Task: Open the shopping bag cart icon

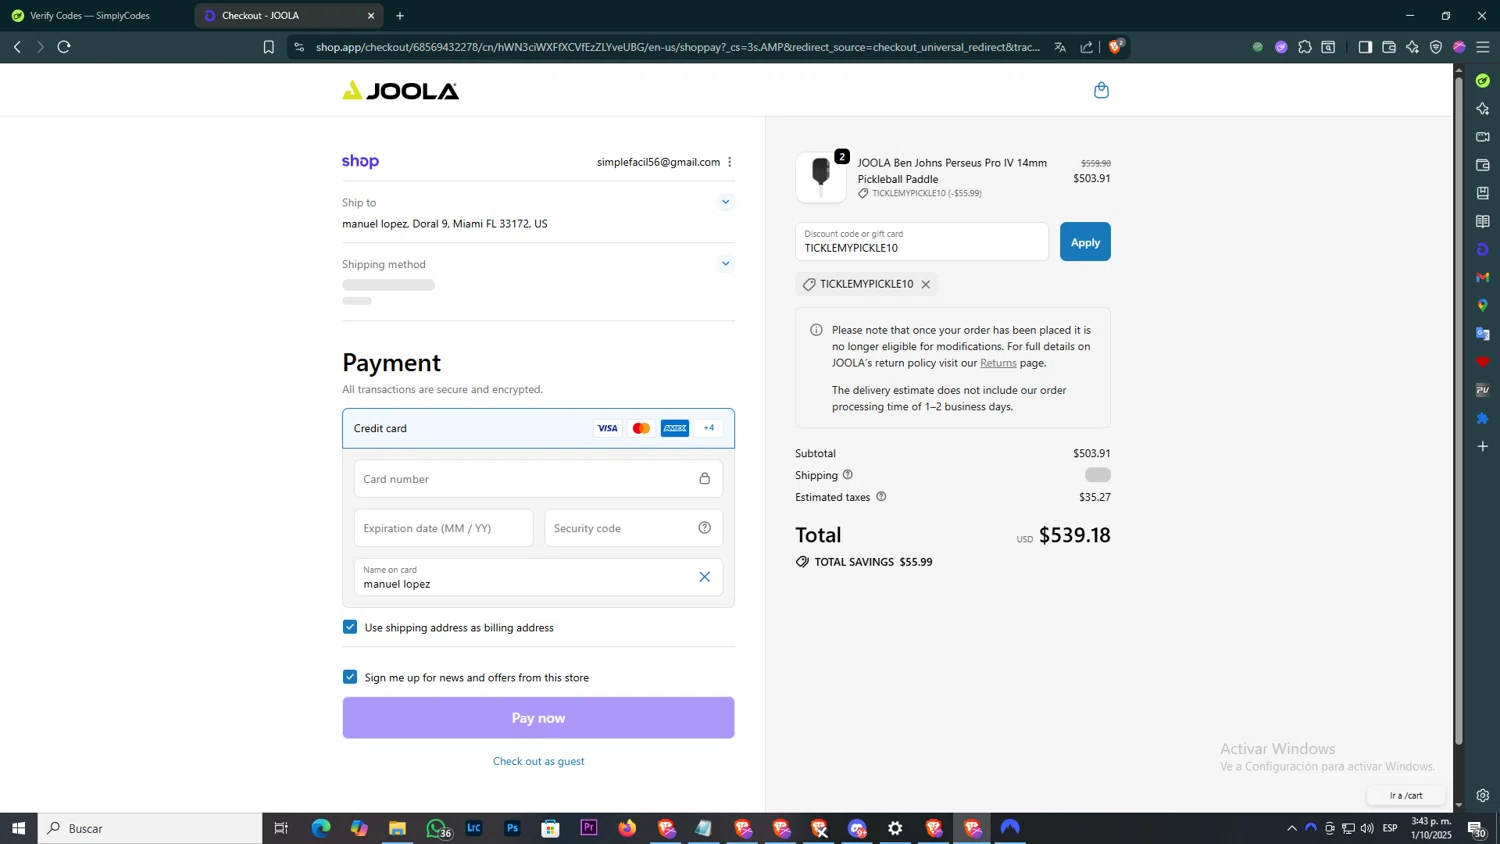Action: coord(1101,90)
